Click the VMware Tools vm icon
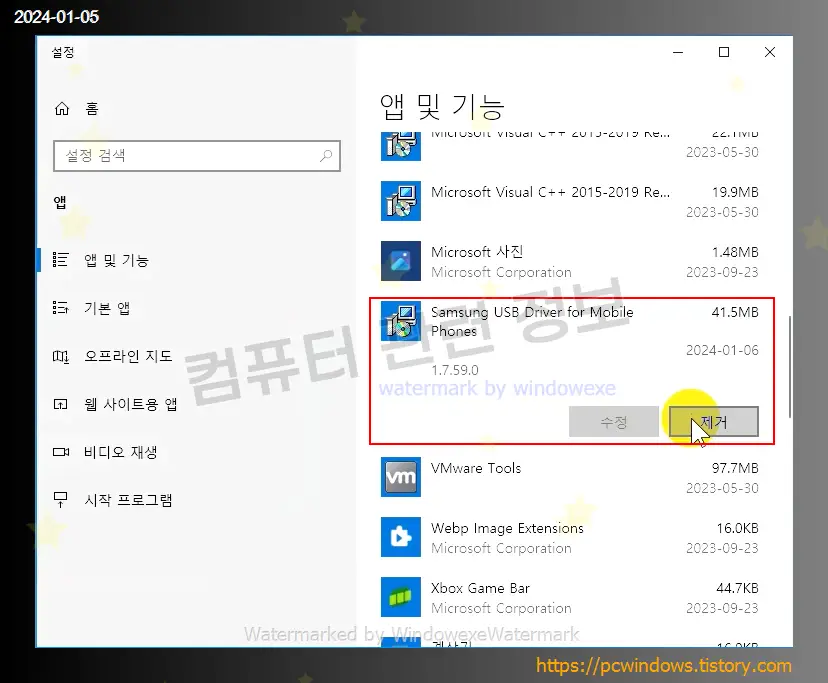828x683 pixels. [401, 477]
